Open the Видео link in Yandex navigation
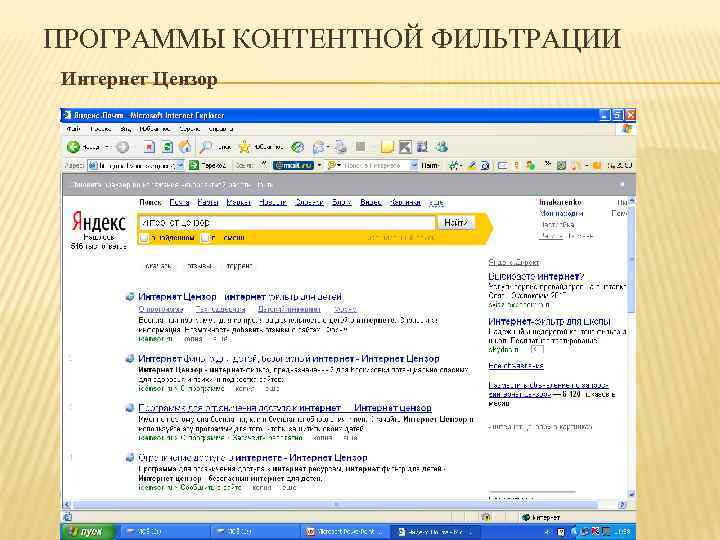 371,202
